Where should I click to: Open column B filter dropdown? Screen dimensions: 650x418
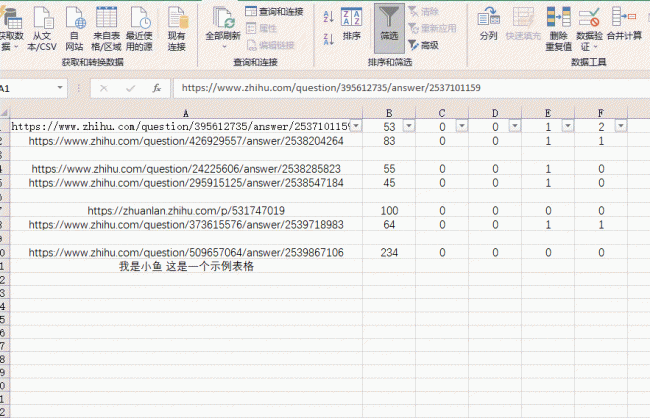click(409, 126)
